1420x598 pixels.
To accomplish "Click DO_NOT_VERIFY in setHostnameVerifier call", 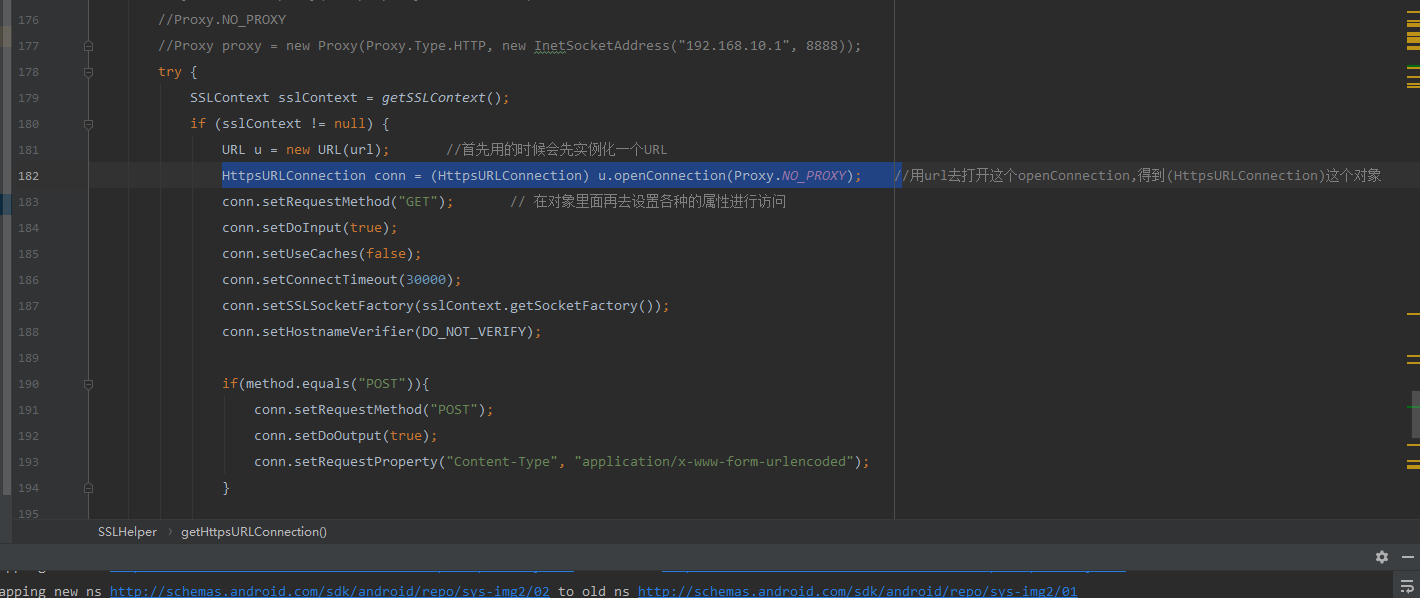I will 474,332.
